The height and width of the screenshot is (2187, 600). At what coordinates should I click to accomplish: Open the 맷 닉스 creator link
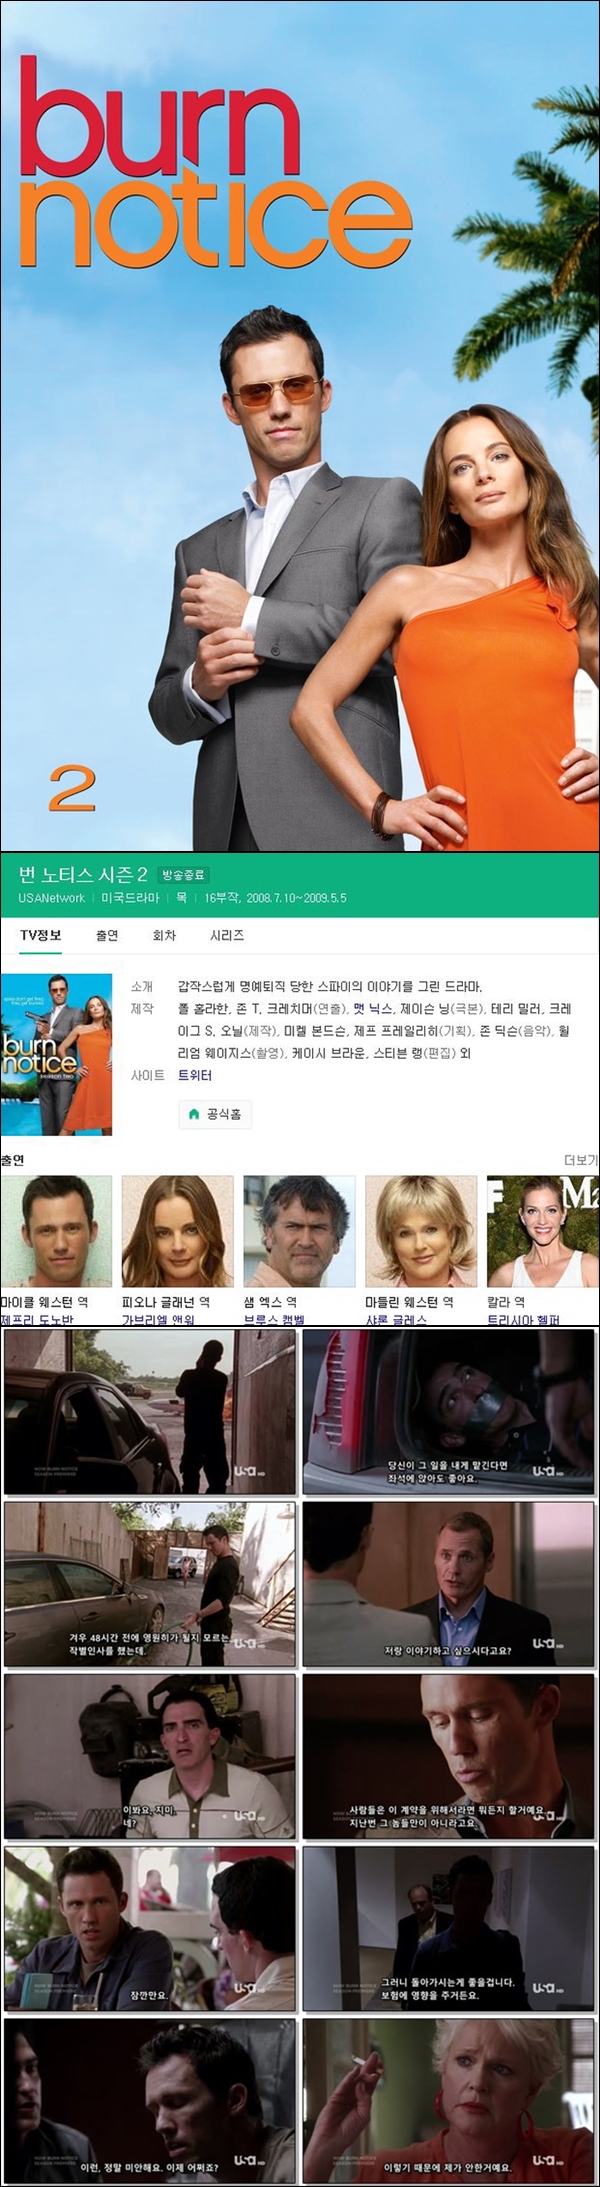pyautogui.click(x=373, y=1009)
